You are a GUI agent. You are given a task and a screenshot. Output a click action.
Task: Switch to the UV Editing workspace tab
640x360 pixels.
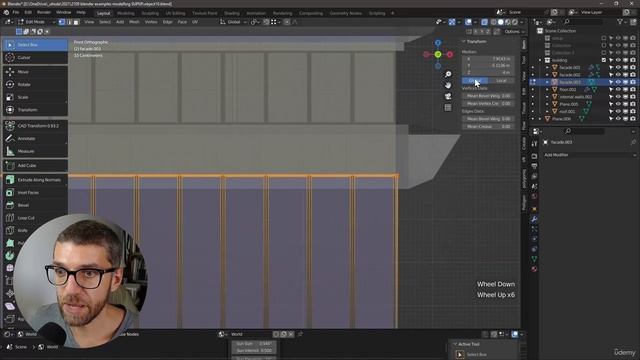176,13
